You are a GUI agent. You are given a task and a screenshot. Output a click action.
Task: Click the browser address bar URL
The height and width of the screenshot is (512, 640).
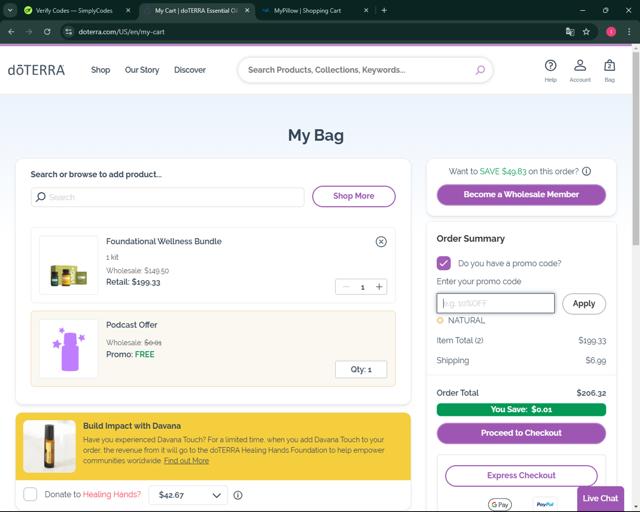[122, 32]
